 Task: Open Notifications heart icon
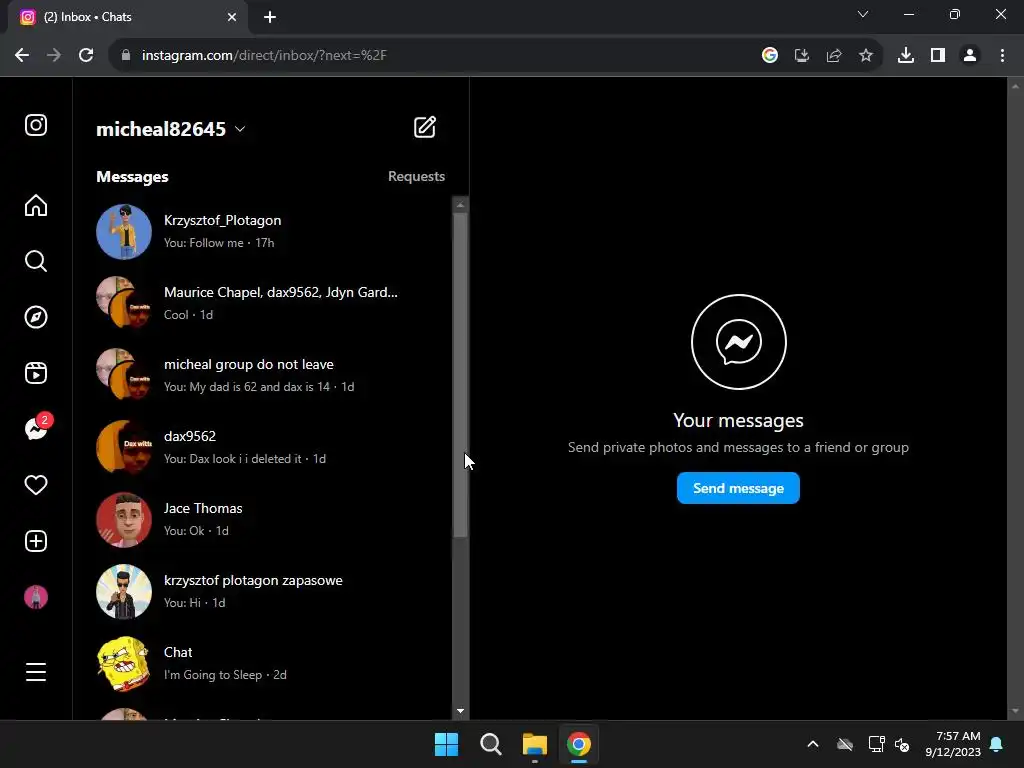[36, 485]
